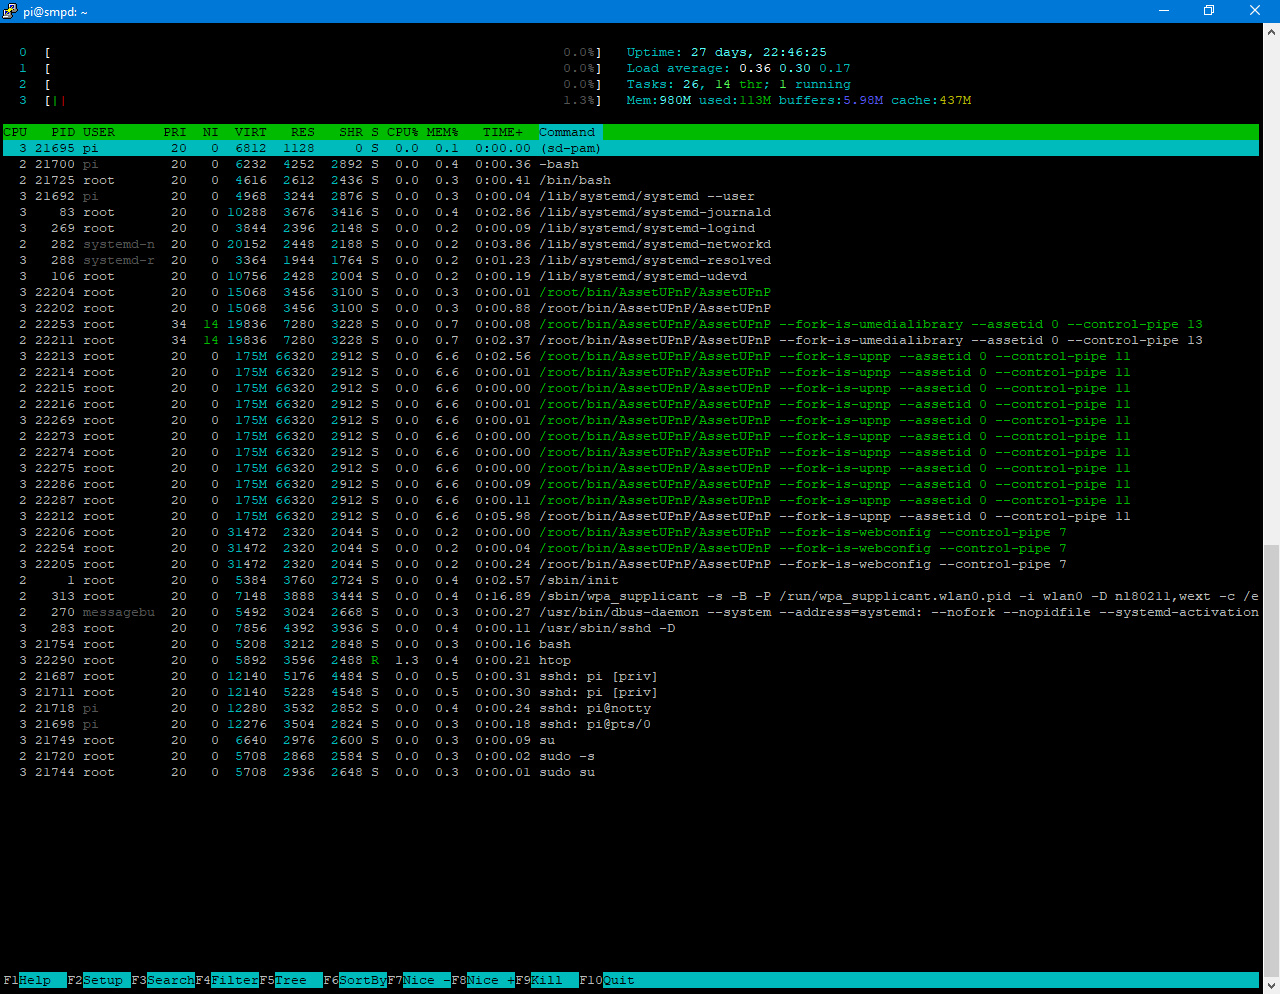Click the PuTTY icon in title bar
Viewport: 1280px width, 994px height.
click(x=10, y=11)
